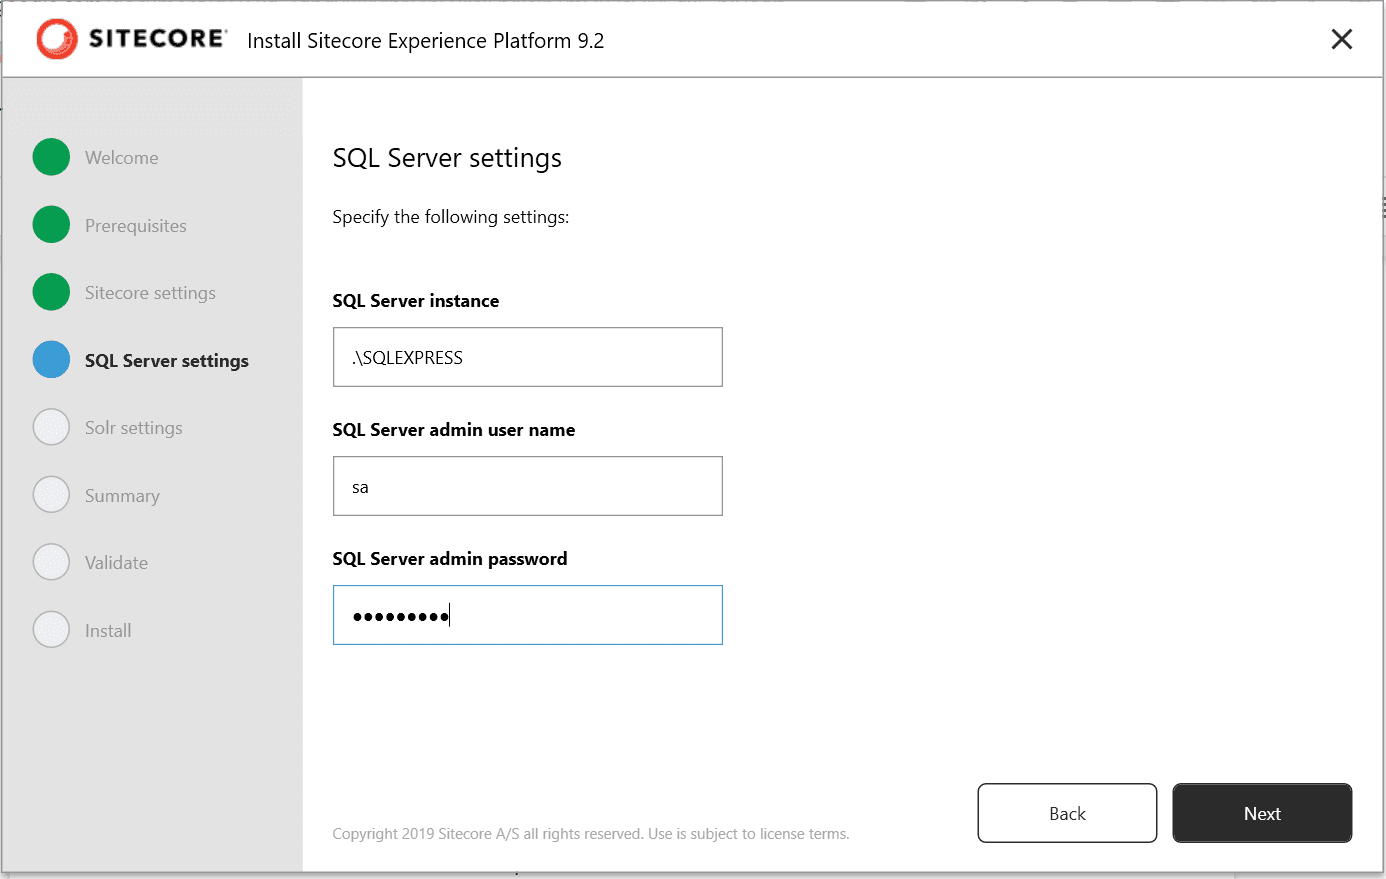
Task: Click the SQL Server settings heading
Action: (x=447, y=158)
